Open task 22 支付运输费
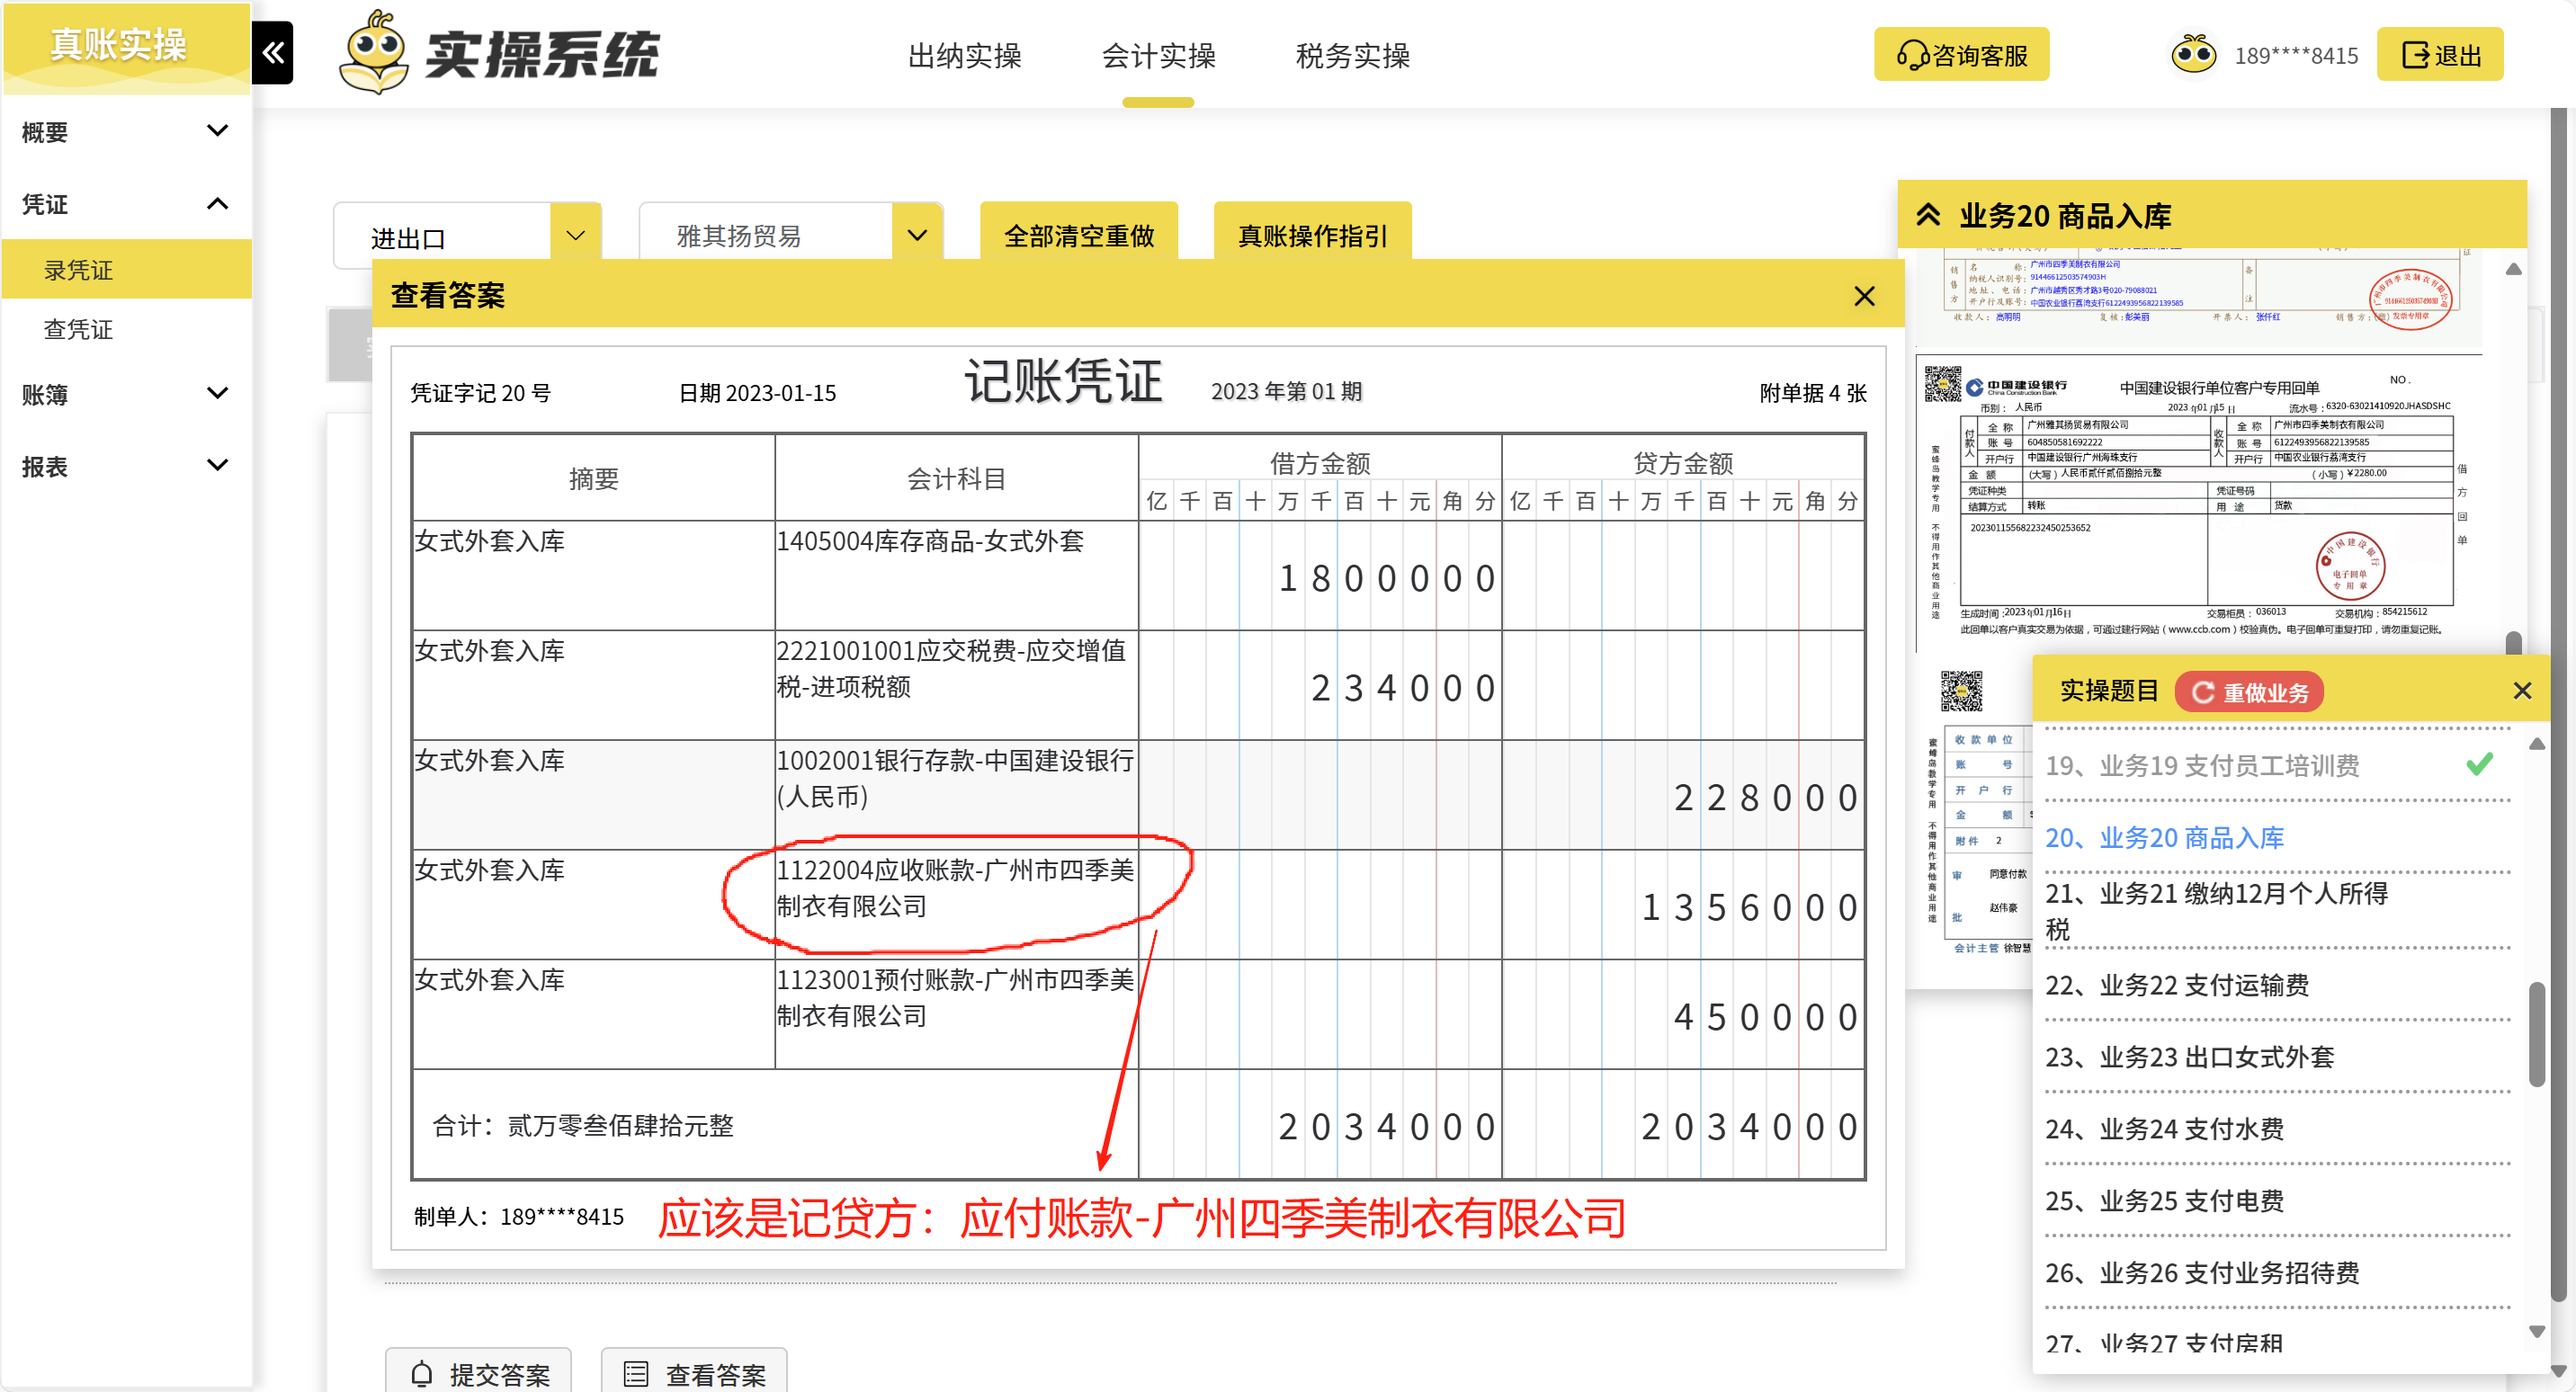 tap(2177, 985)
